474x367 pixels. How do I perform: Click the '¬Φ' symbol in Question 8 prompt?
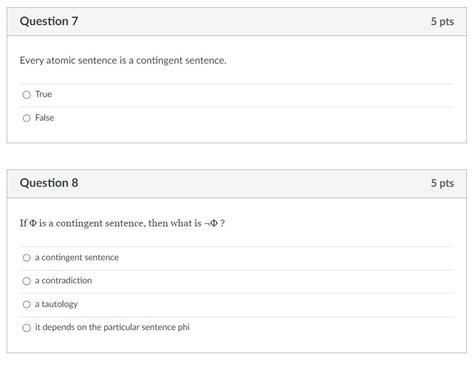(x=211, y=223)
